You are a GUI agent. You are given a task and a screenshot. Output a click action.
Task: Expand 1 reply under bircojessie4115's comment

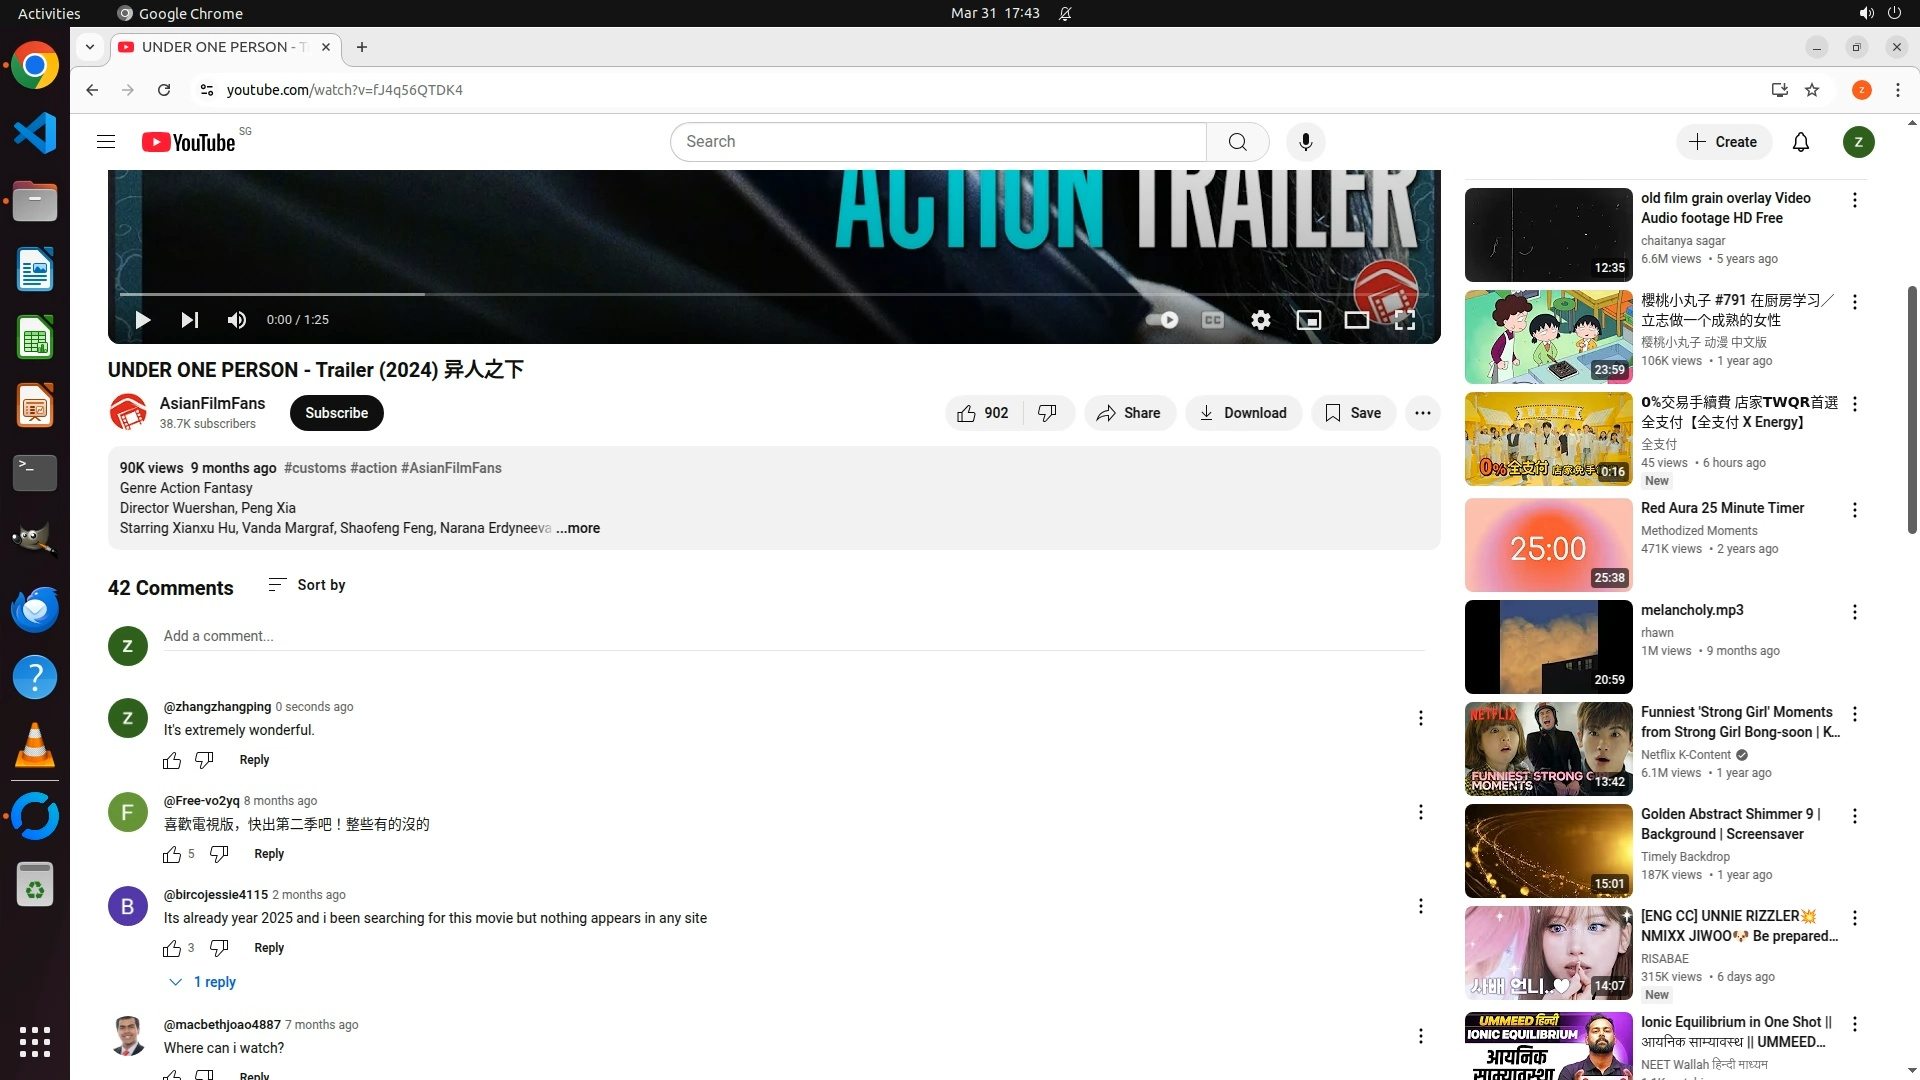204,982
